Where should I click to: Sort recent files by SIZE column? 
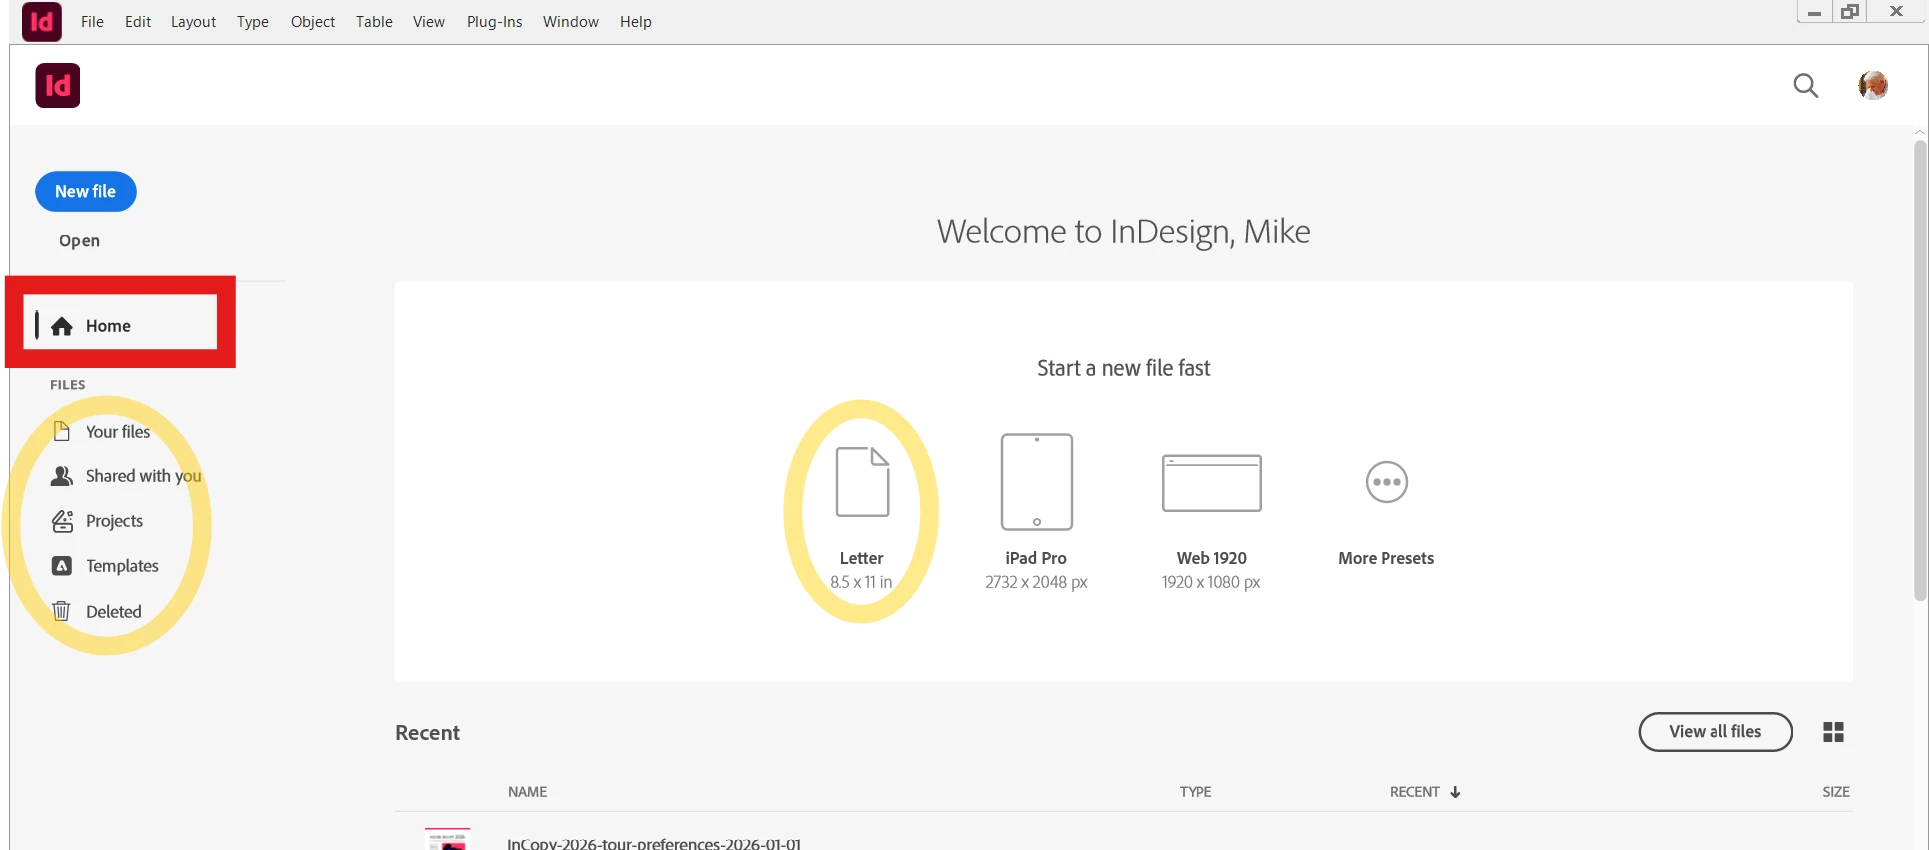point(1836,792)
